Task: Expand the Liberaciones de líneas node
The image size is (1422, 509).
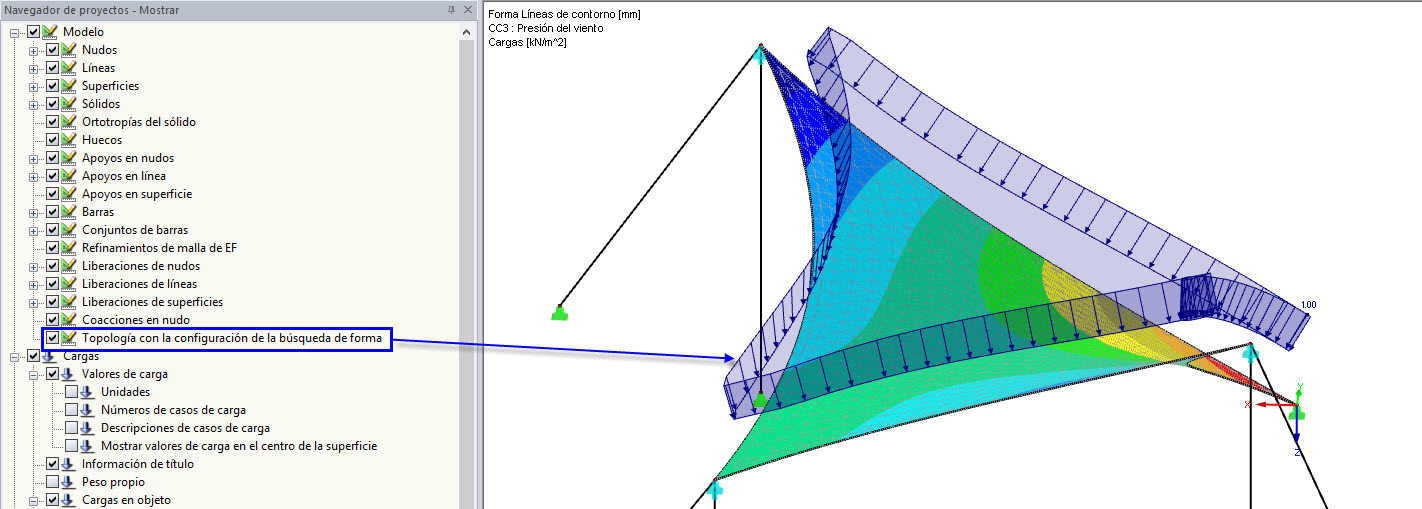Action: [34, 284]
